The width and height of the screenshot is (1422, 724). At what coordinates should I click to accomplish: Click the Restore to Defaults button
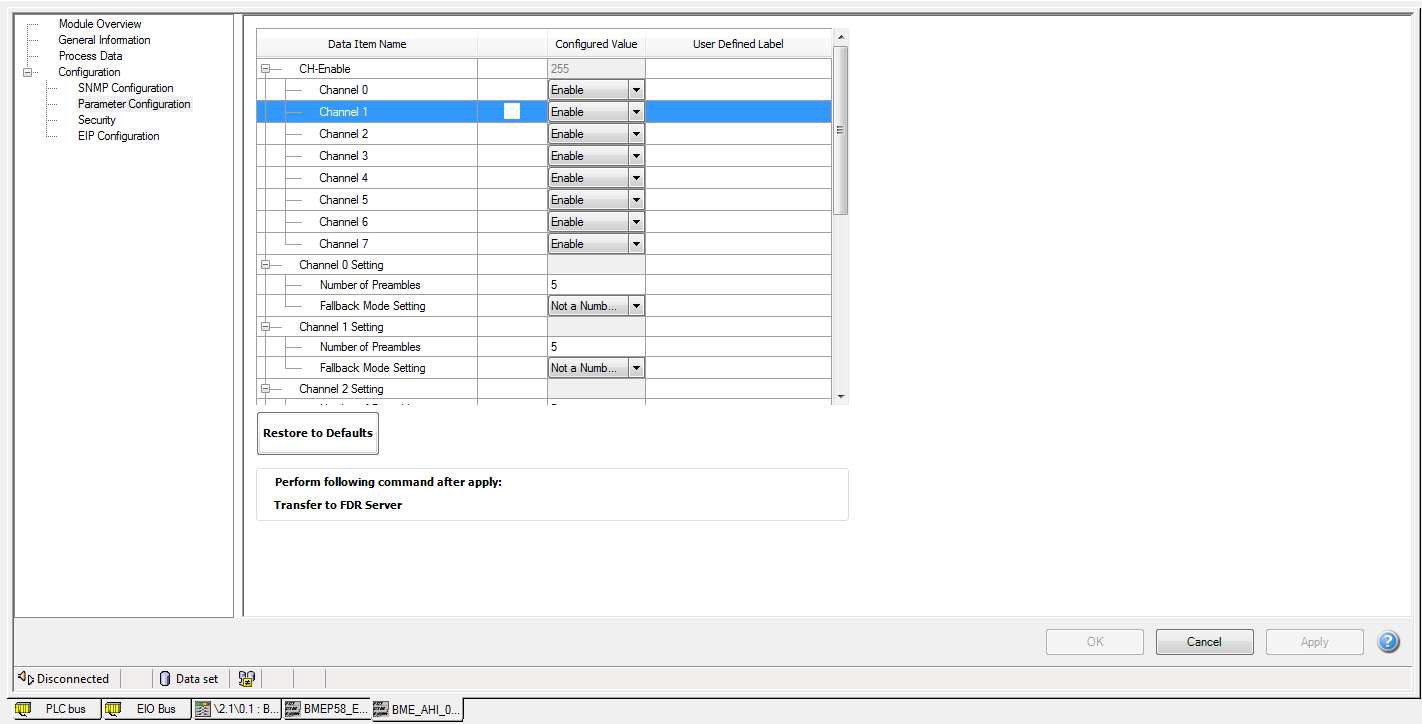pyautogui.click(x=318, y=433)
